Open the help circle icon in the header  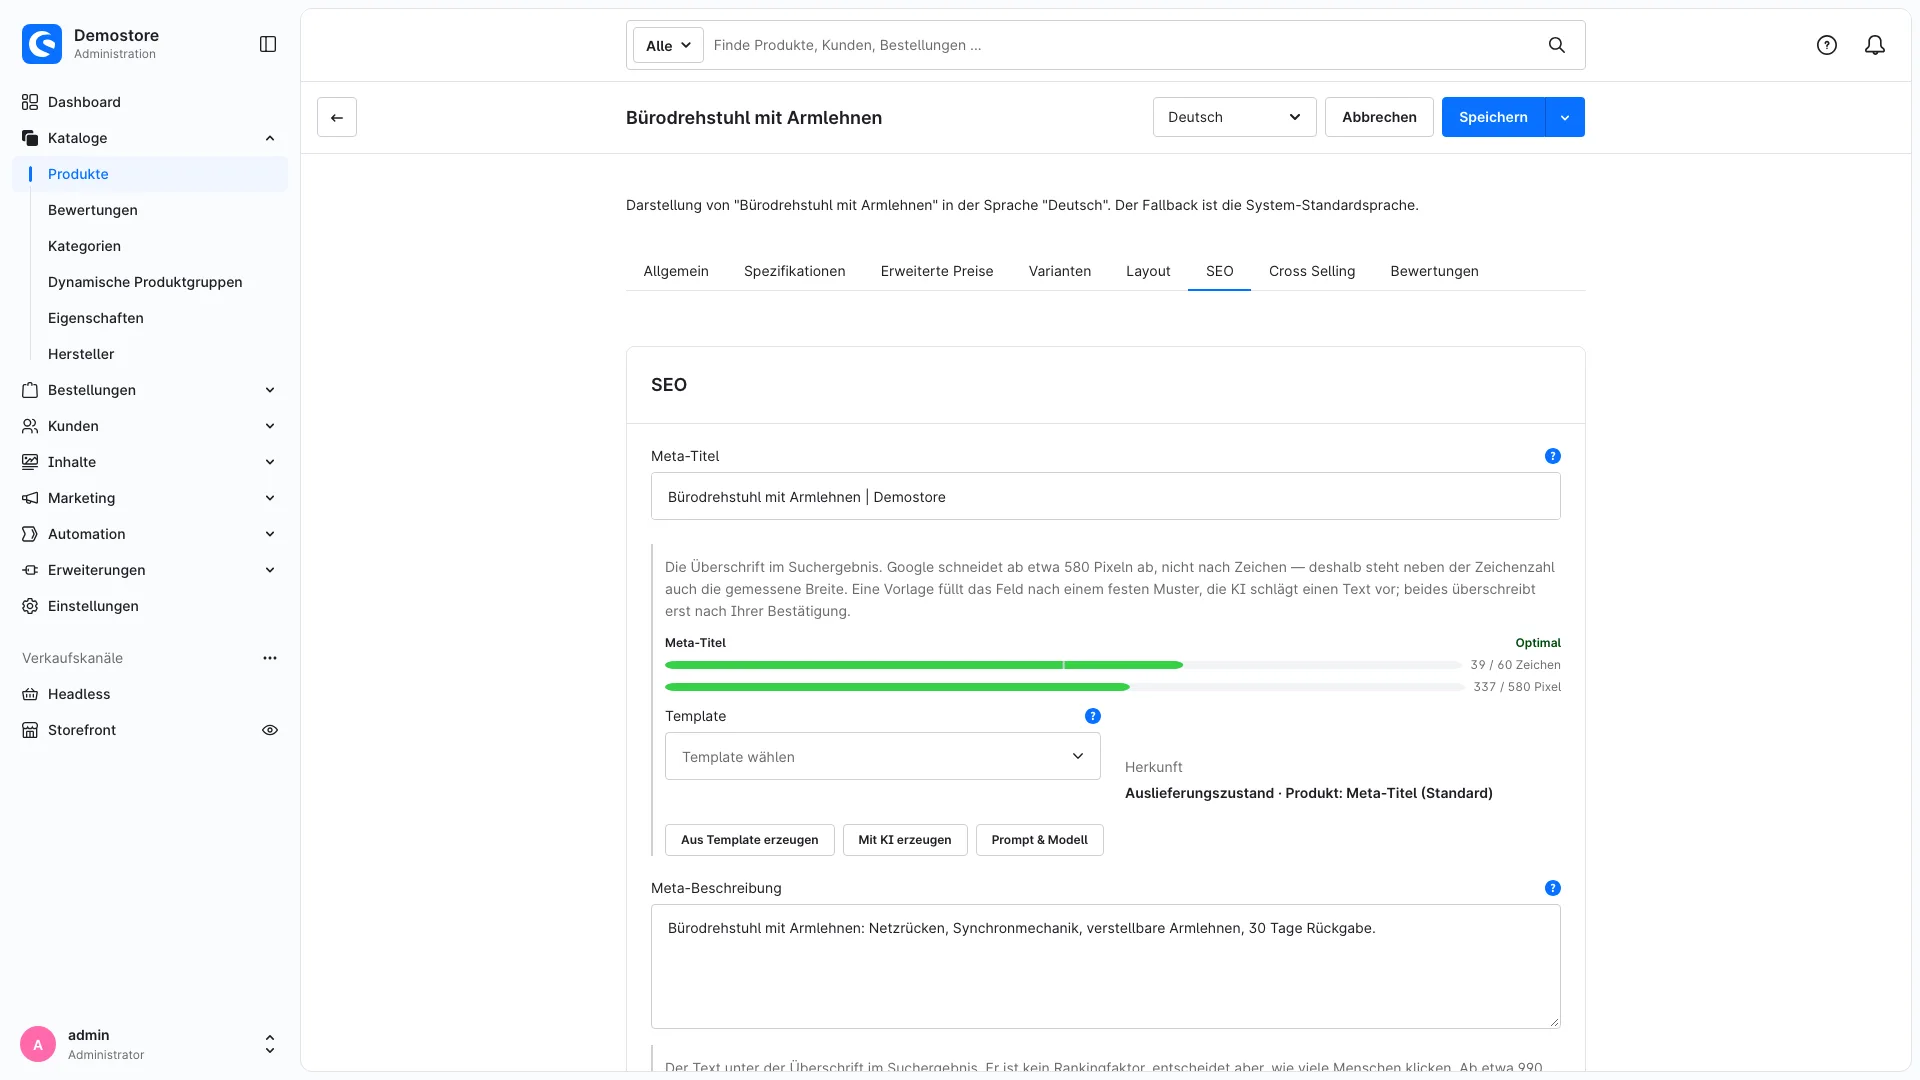(x=1827, y=45)
